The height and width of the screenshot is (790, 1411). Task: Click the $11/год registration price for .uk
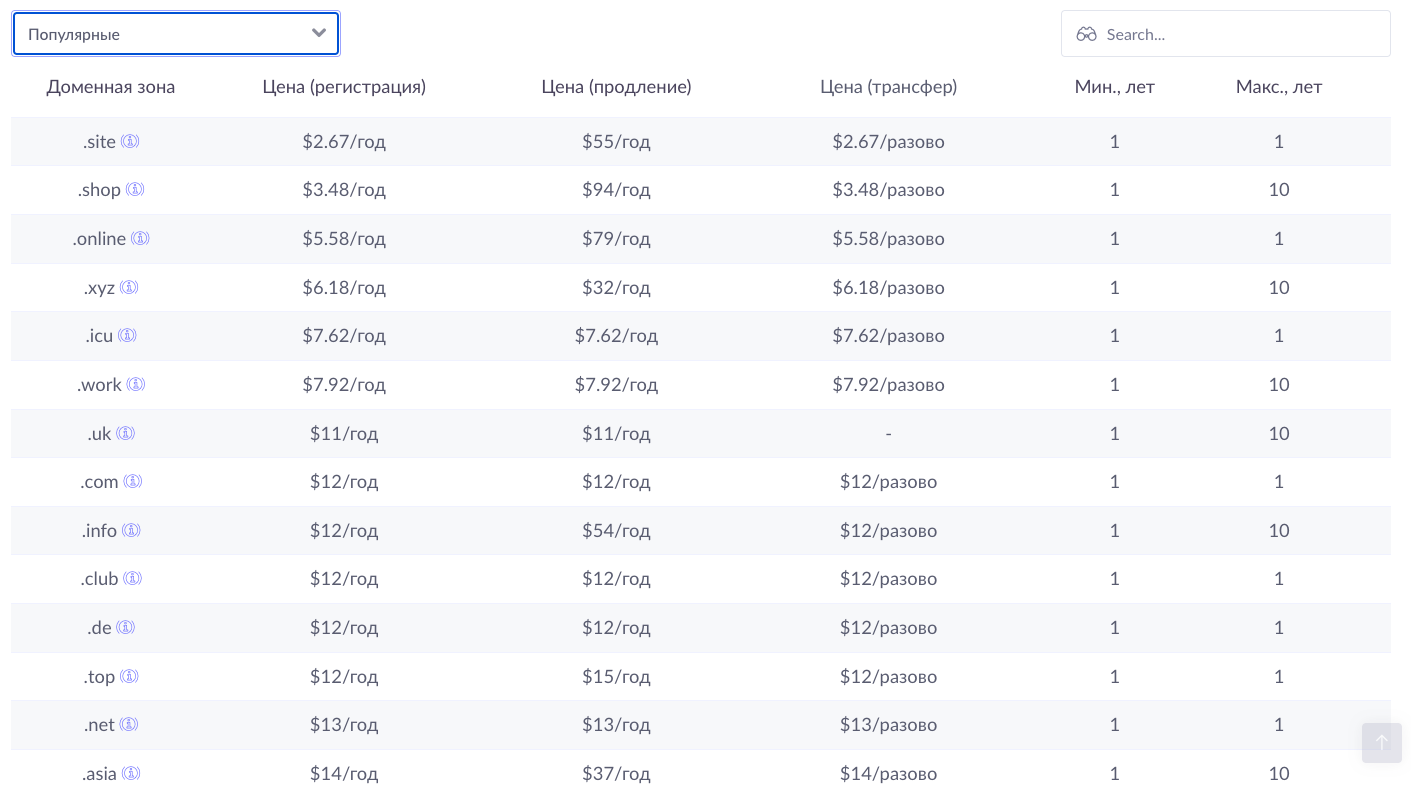tap(344, 434)
